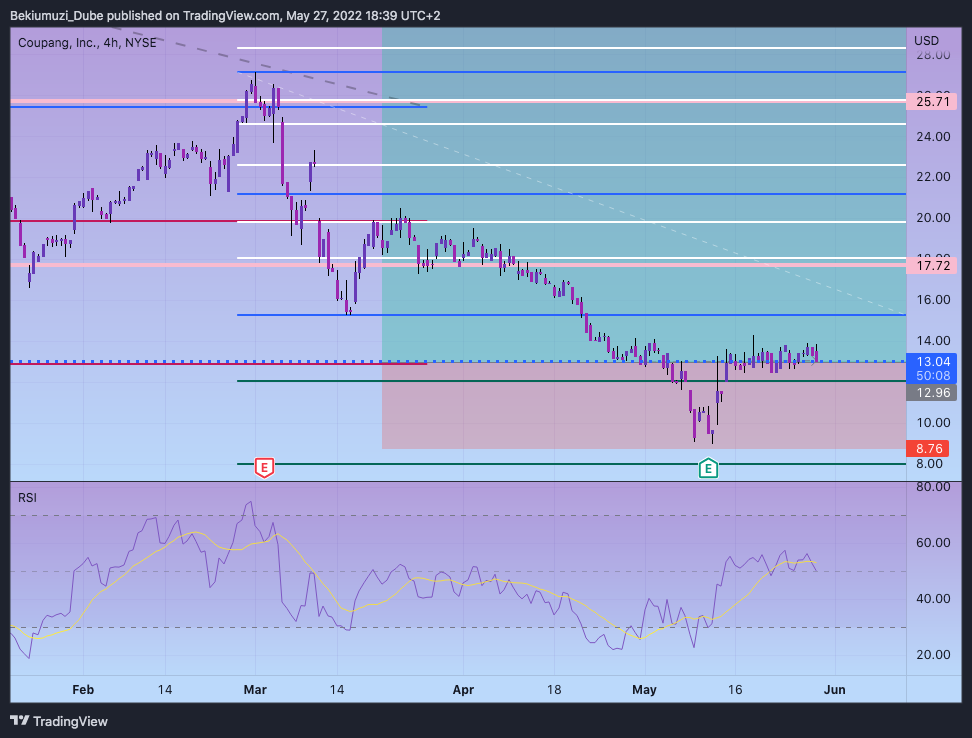Click the 14.00 price scale value
Screen dimensions: 972x738
pyautogui.click(x=933, y=341)
